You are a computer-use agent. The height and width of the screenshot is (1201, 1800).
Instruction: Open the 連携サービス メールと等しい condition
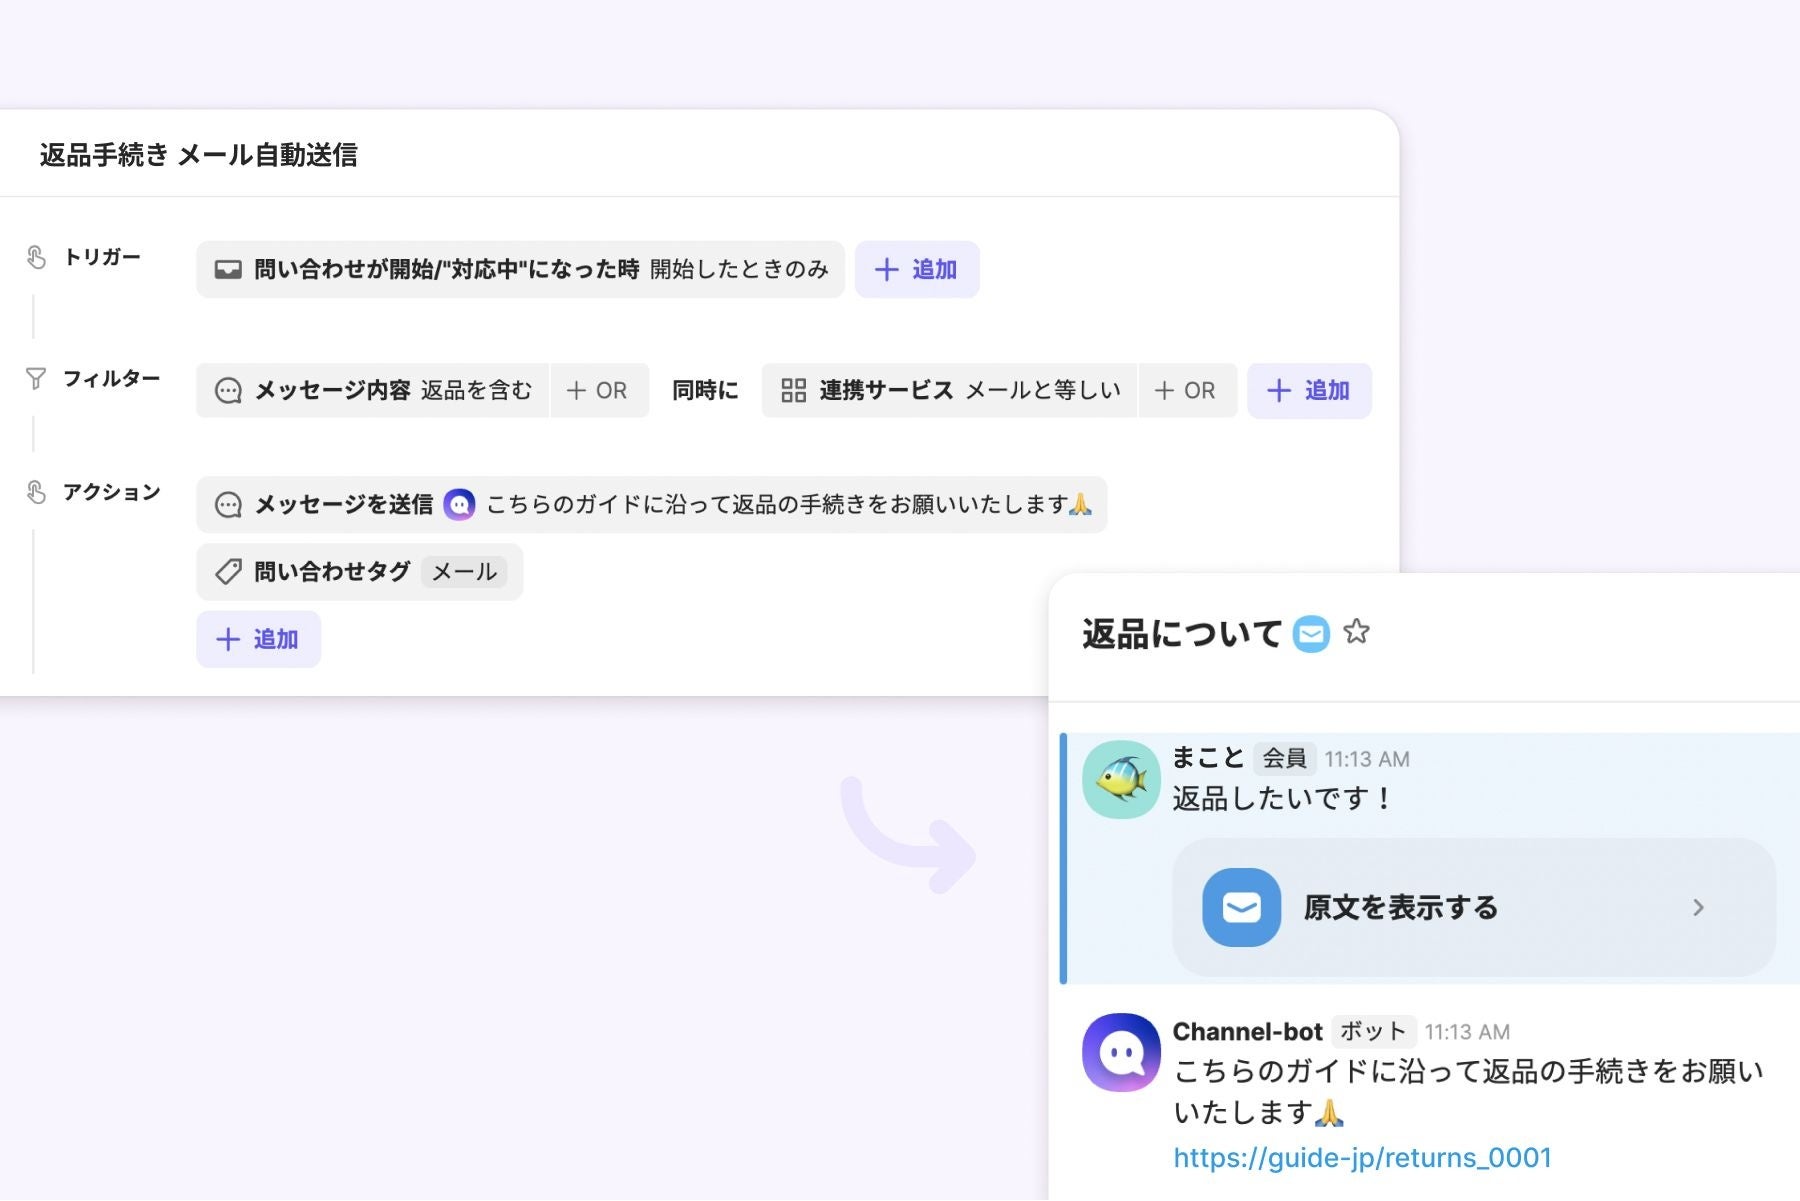pyautogui.click(x=949, y=390)
